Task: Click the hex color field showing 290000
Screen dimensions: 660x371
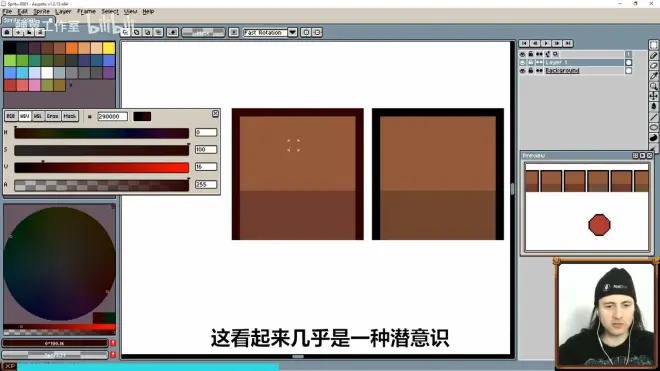Action: point(112,117)
